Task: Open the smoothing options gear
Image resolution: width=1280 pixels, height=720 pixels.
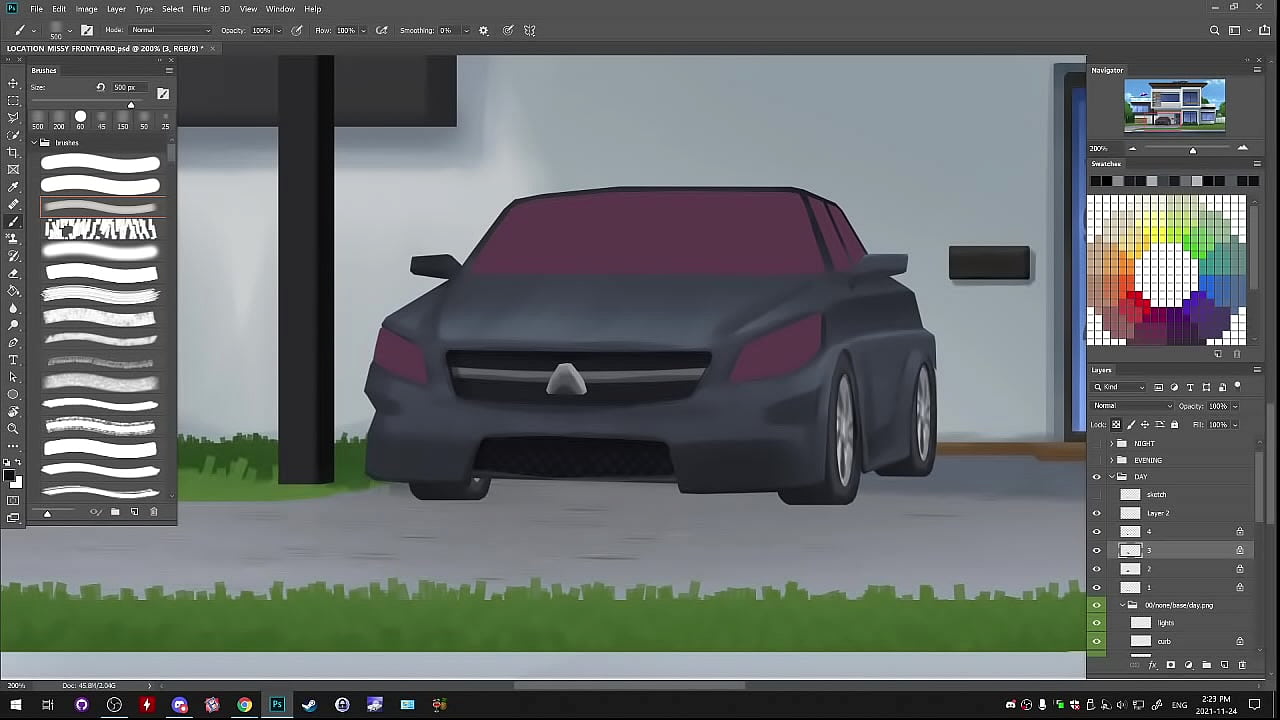Action: [484, 31]
